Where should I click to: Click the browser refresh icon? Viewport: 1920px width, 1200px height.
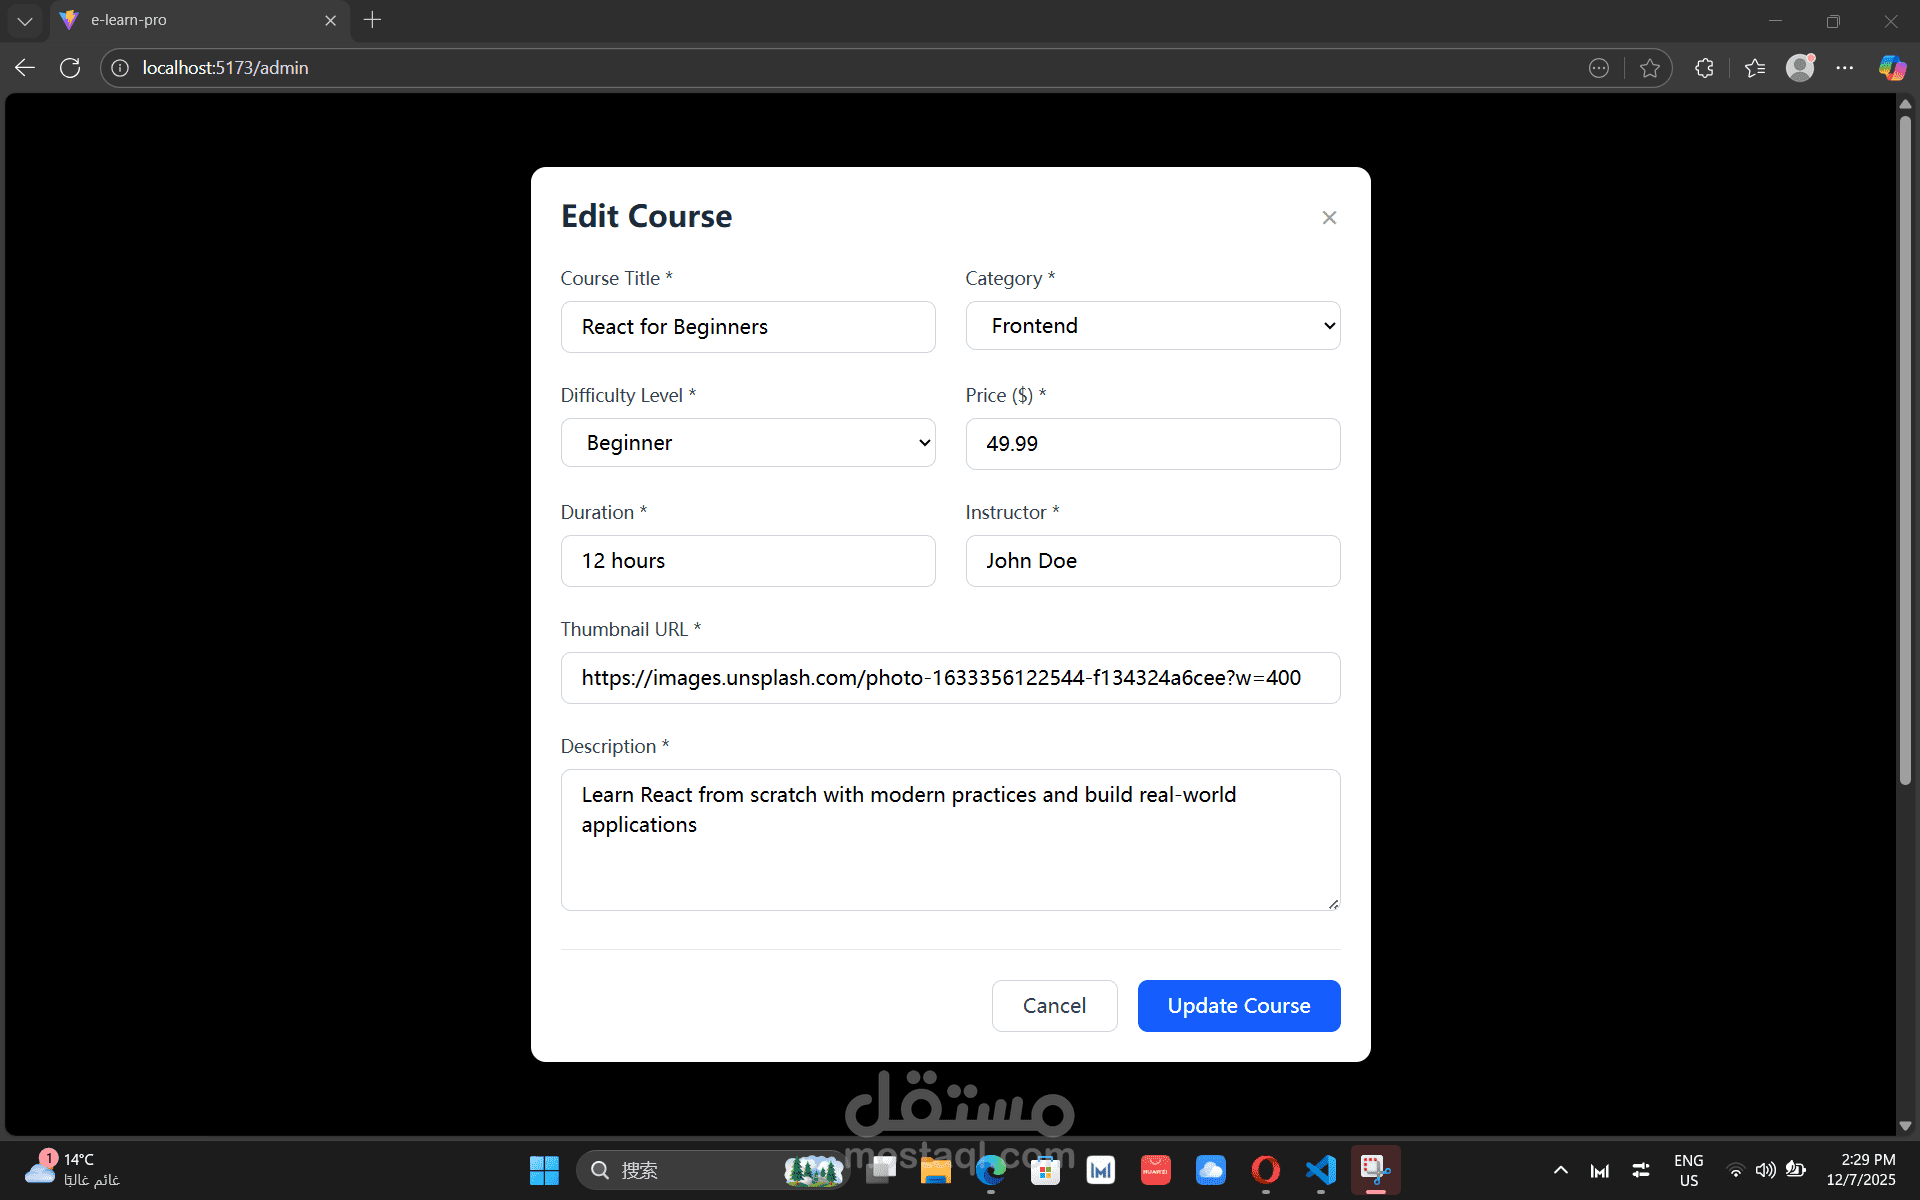pos(70,68)
